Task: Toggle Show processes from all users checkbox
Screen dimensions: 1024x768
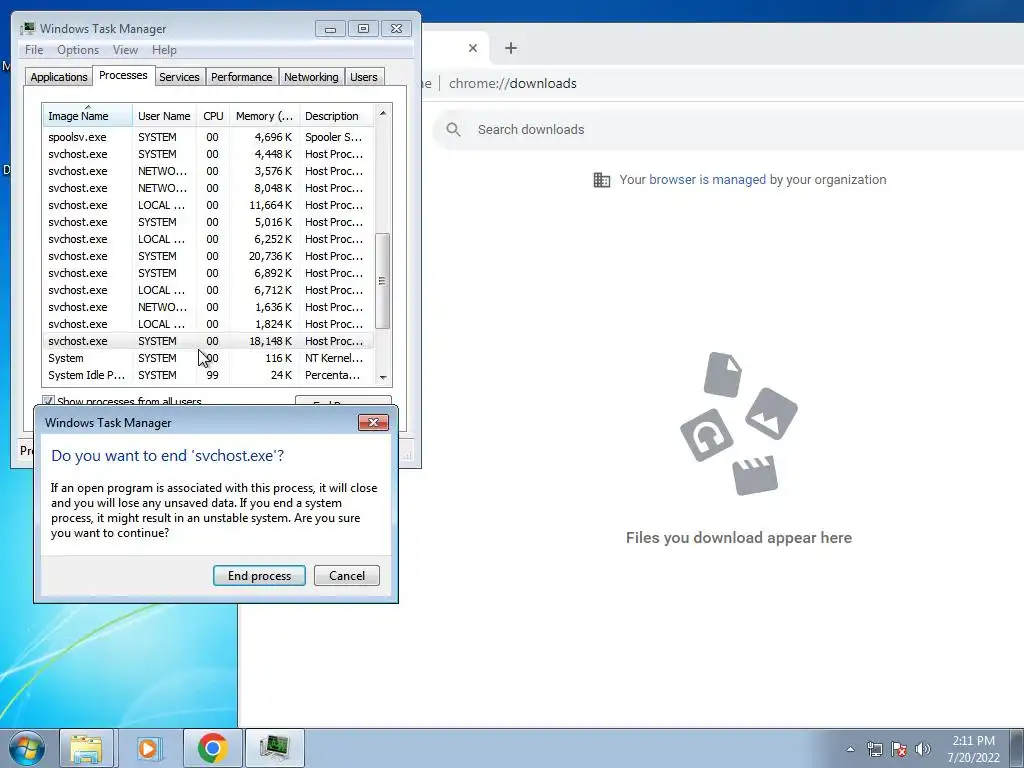Action: tap(48, 401)
